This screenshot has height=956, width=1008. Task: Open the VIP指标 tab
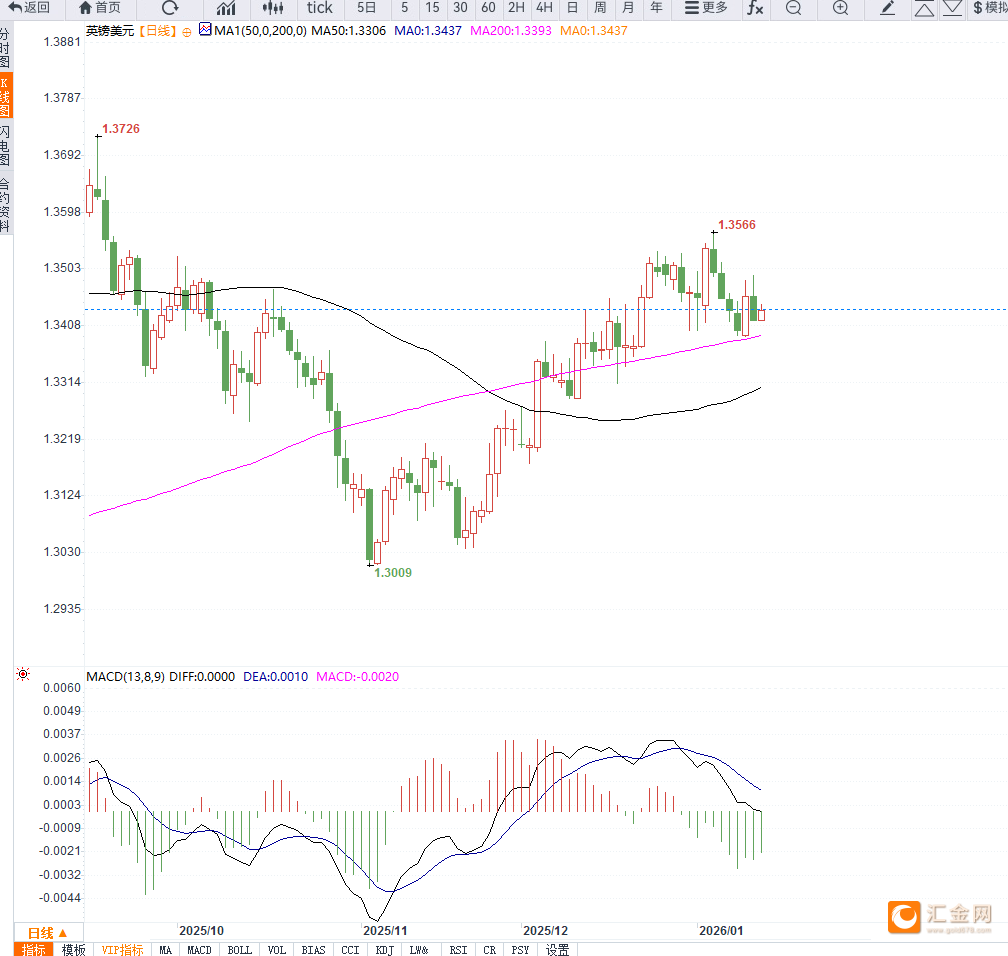tap(122, 950)
